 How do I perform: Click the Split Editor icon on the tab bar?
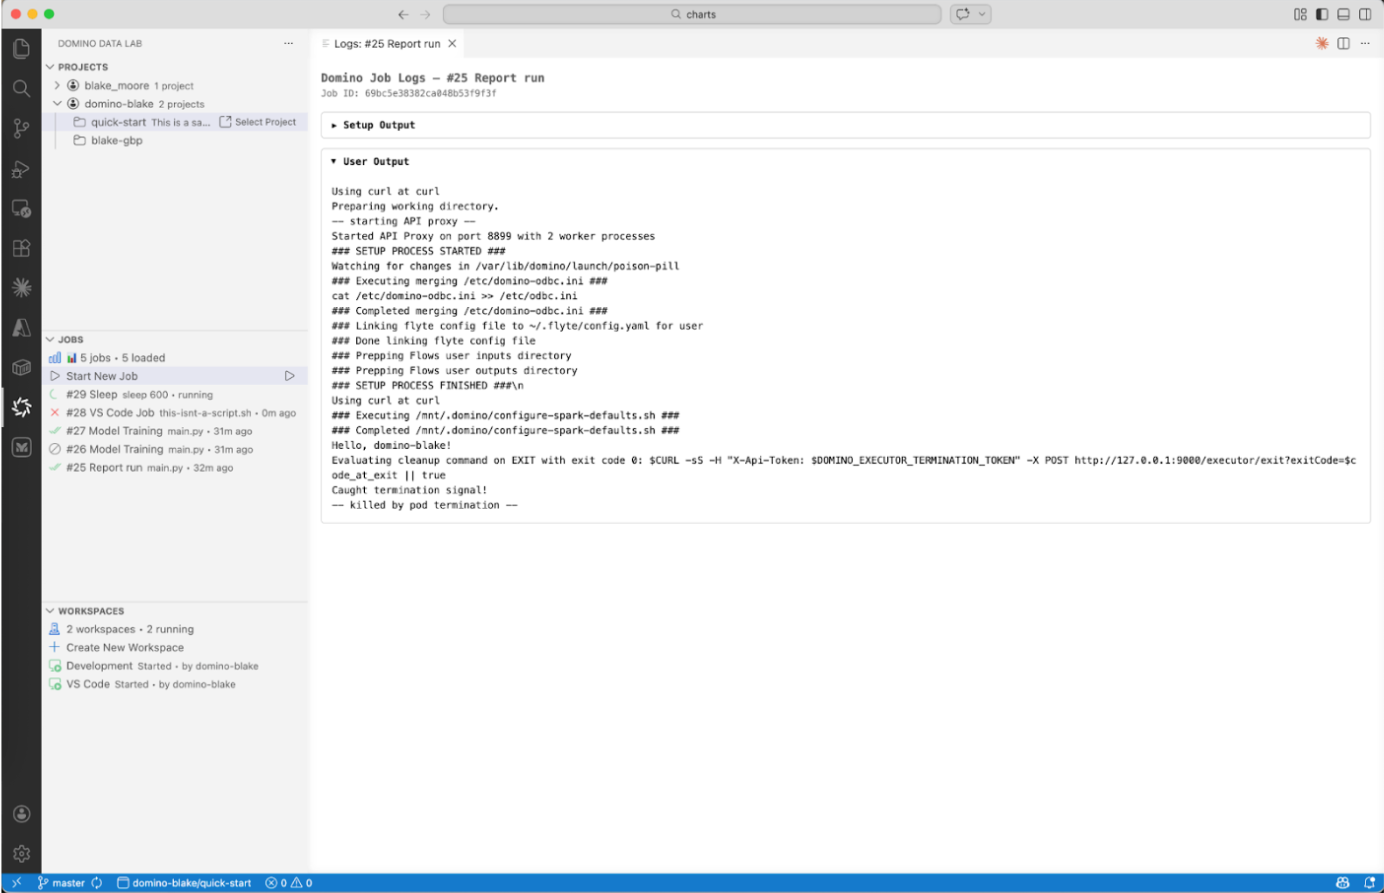1343,43
